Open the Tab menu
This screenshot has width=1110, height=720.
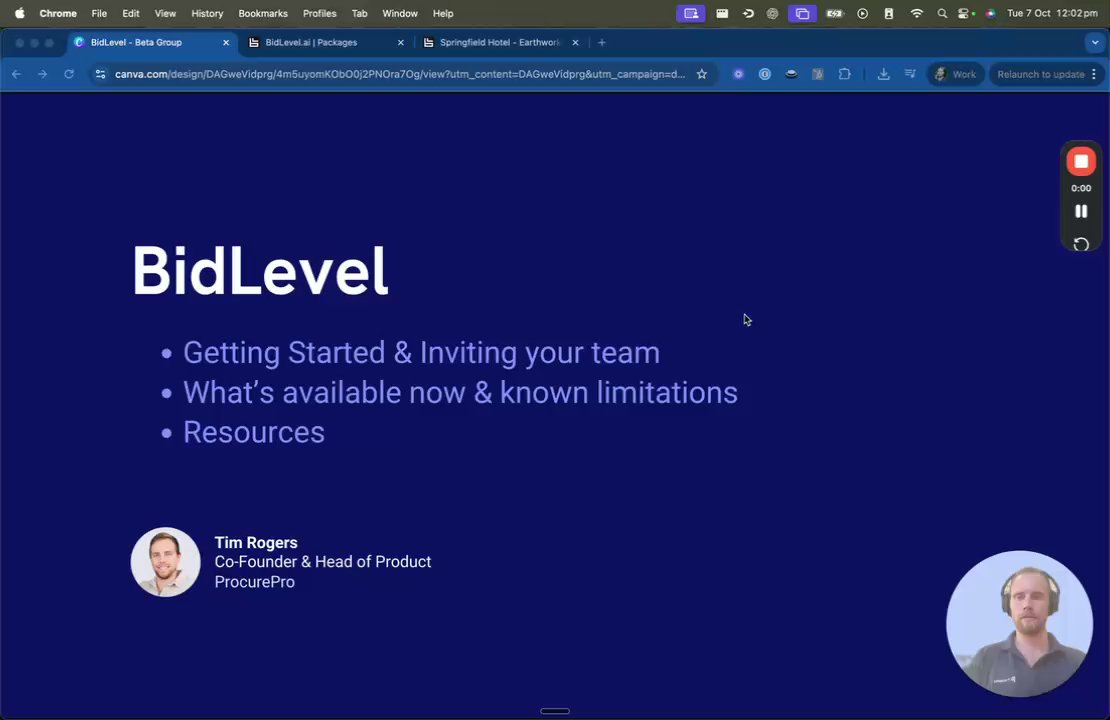(x=360, y=13)
